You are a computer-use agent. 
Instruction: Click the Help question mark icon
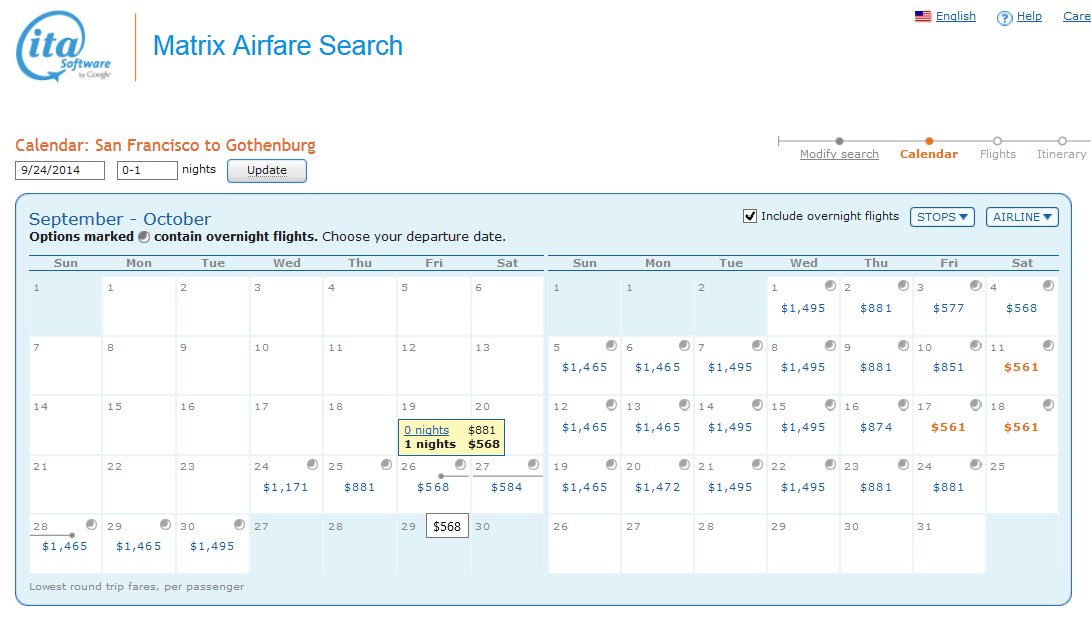coord(1005,18)
